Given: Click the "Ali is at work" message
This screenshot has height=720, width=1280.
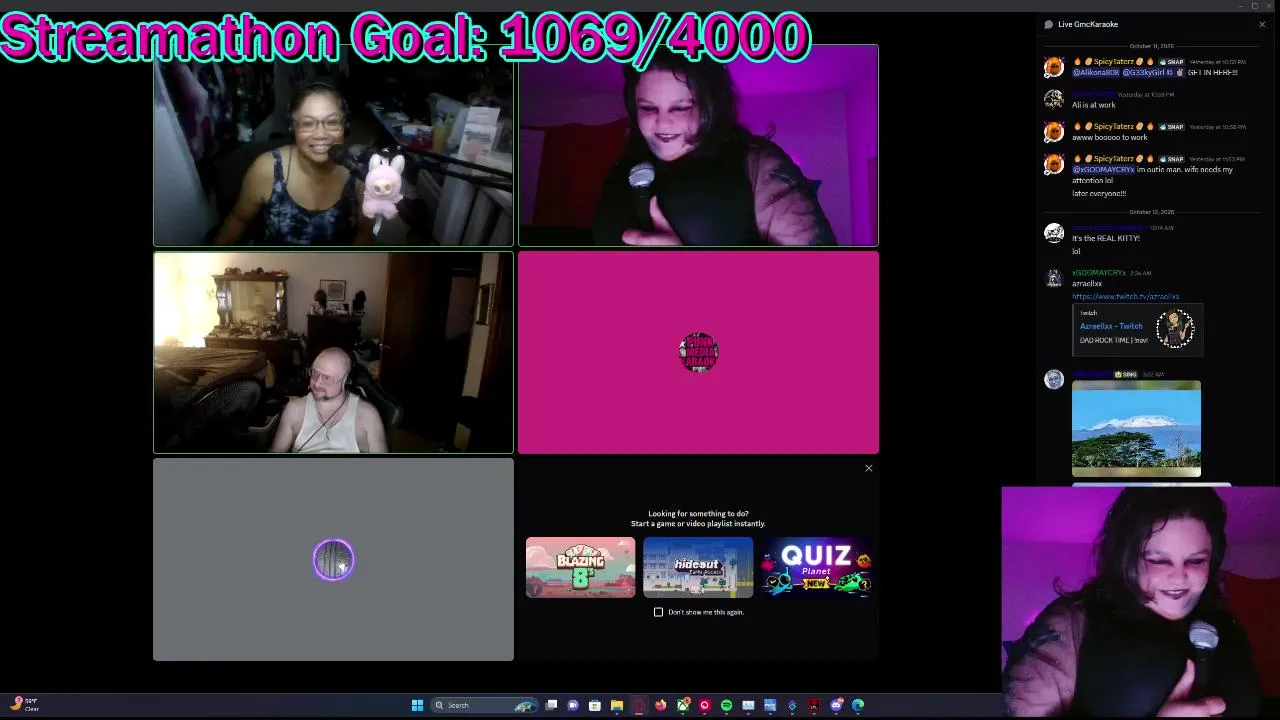Looking at the screenshot, I should click(1093, 105).
